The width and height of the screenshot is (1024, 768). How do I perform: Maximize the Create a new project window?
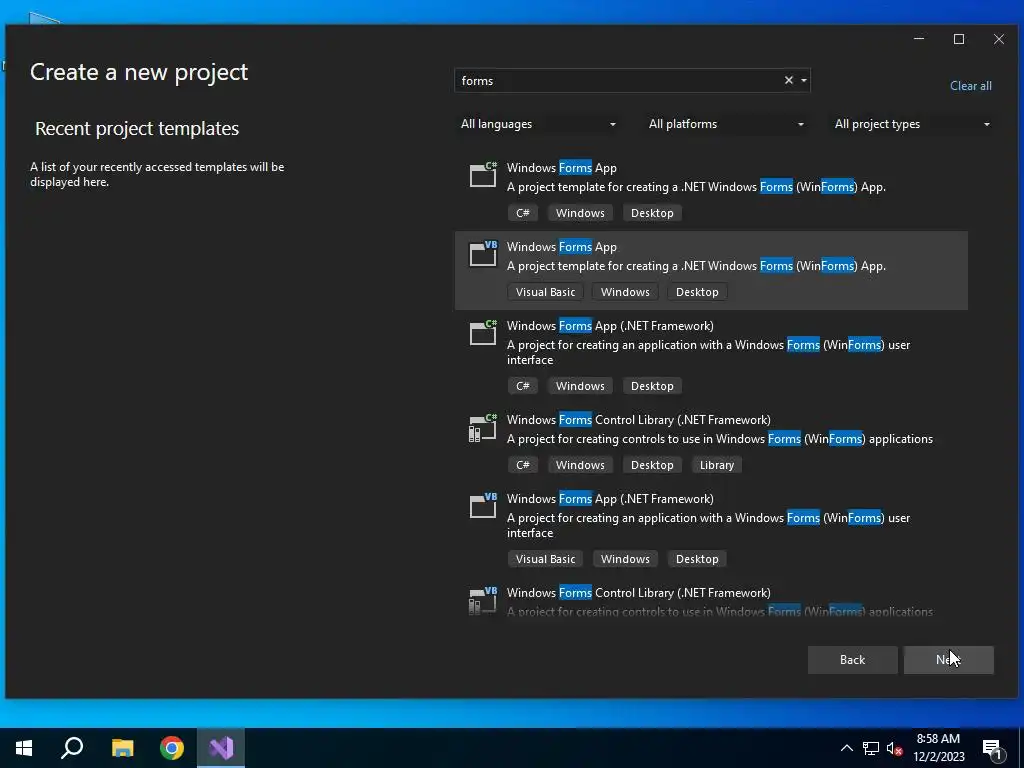pos(959,39)
